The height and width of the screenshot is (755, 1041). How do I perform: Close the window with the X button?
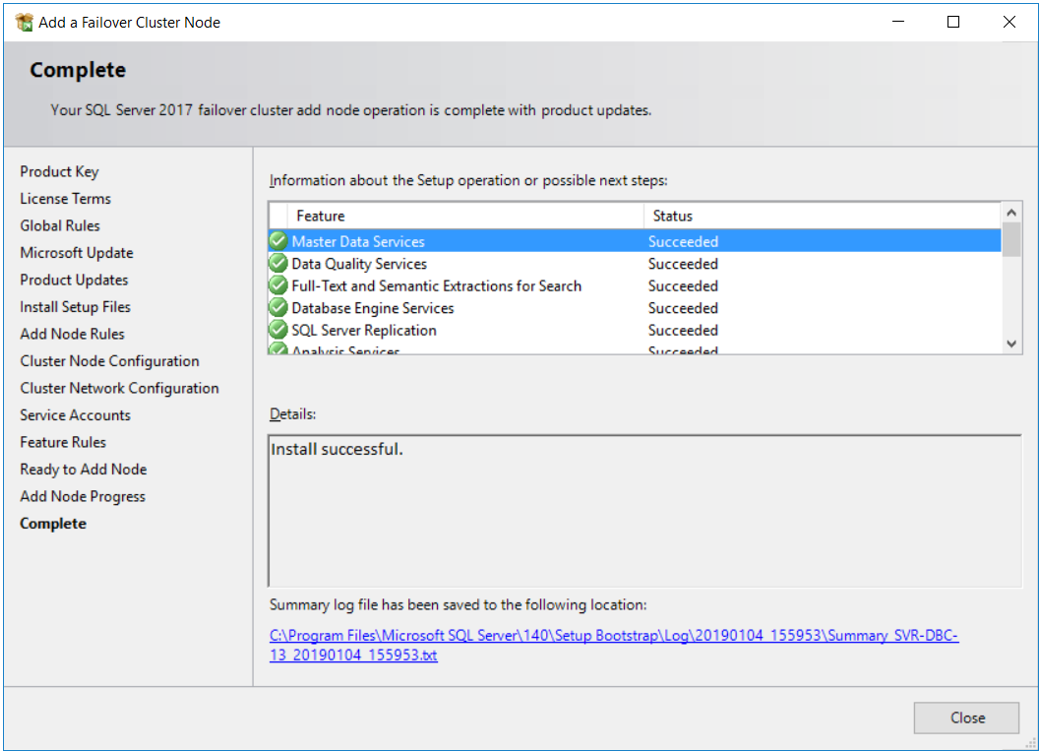tap(1008, 22)
